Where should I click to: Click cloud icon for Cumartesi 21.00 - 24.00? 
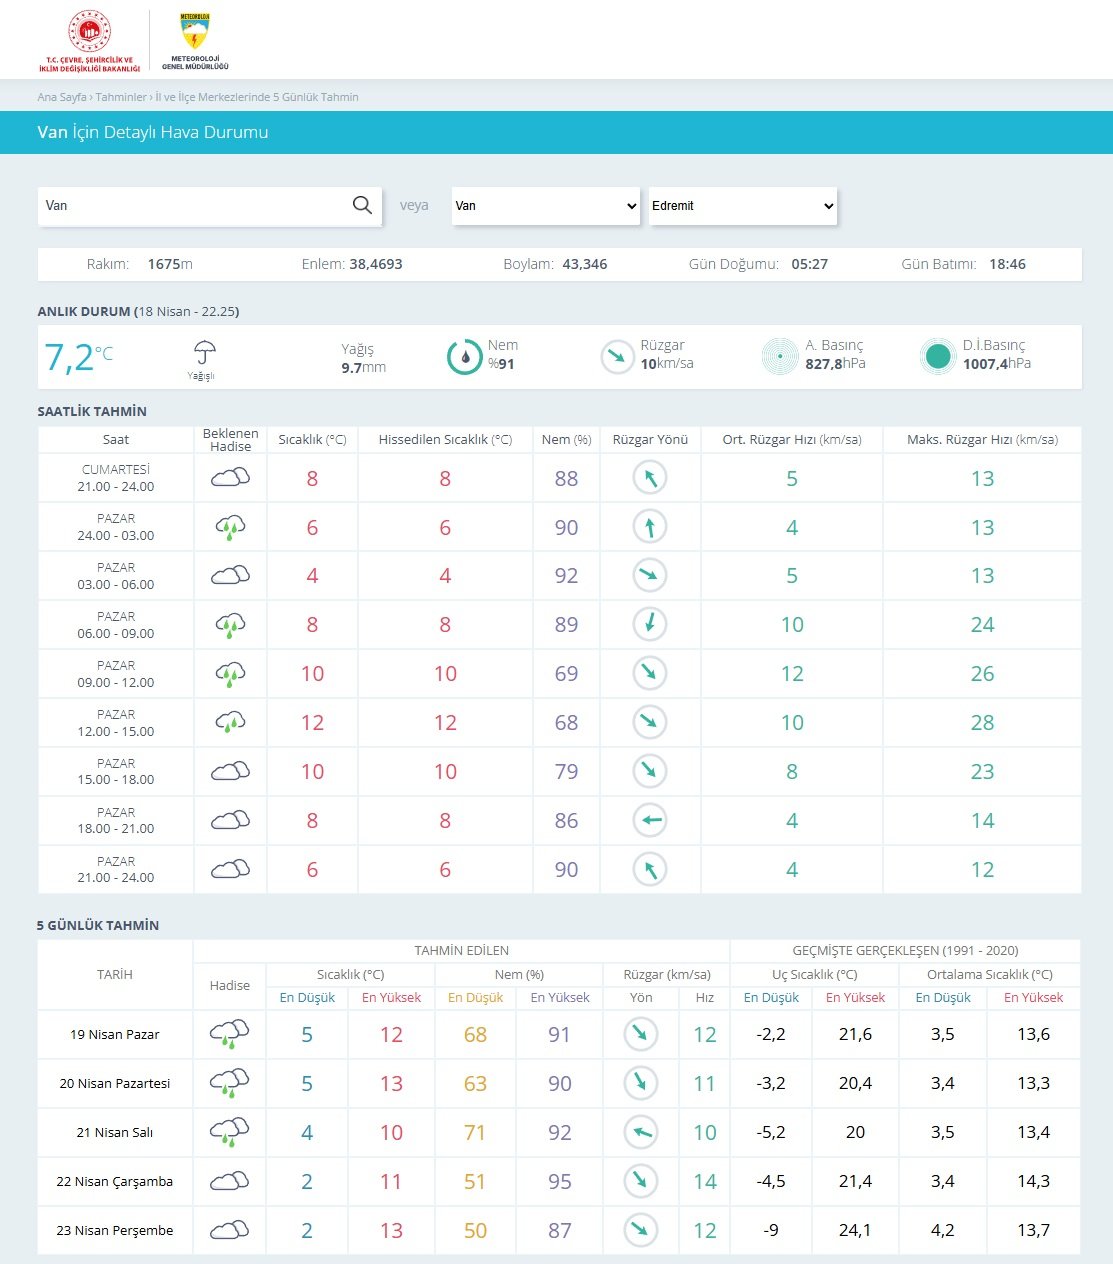pos(230,478)
